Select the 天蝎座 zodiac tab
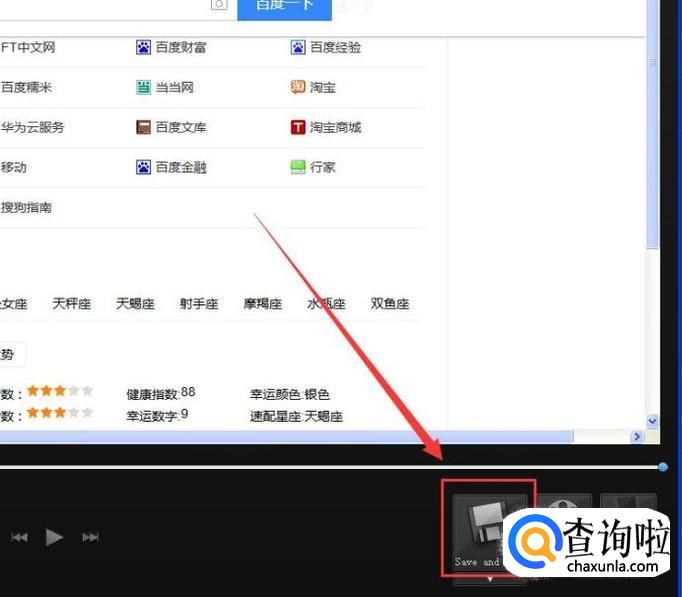Image resolution: width=682 pixels, height=597 pixels. (x=135, y=304)
